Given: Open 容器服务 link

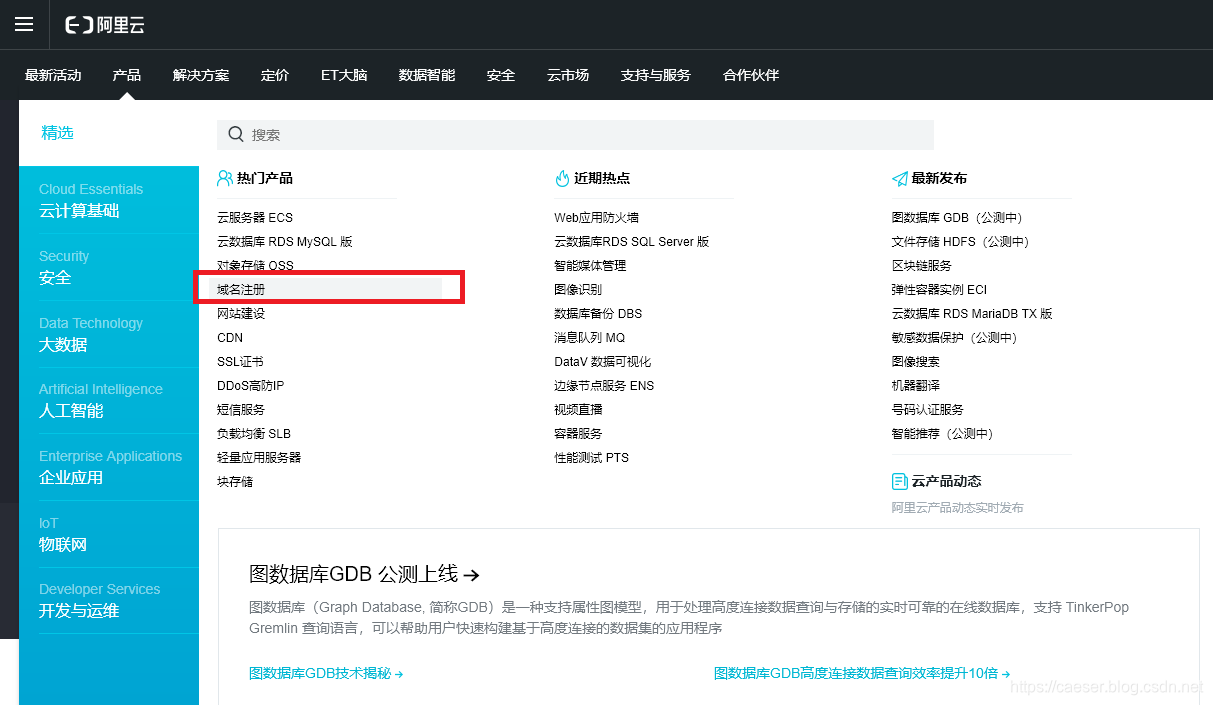Looking at the screenshot, I should pos(578,433).
